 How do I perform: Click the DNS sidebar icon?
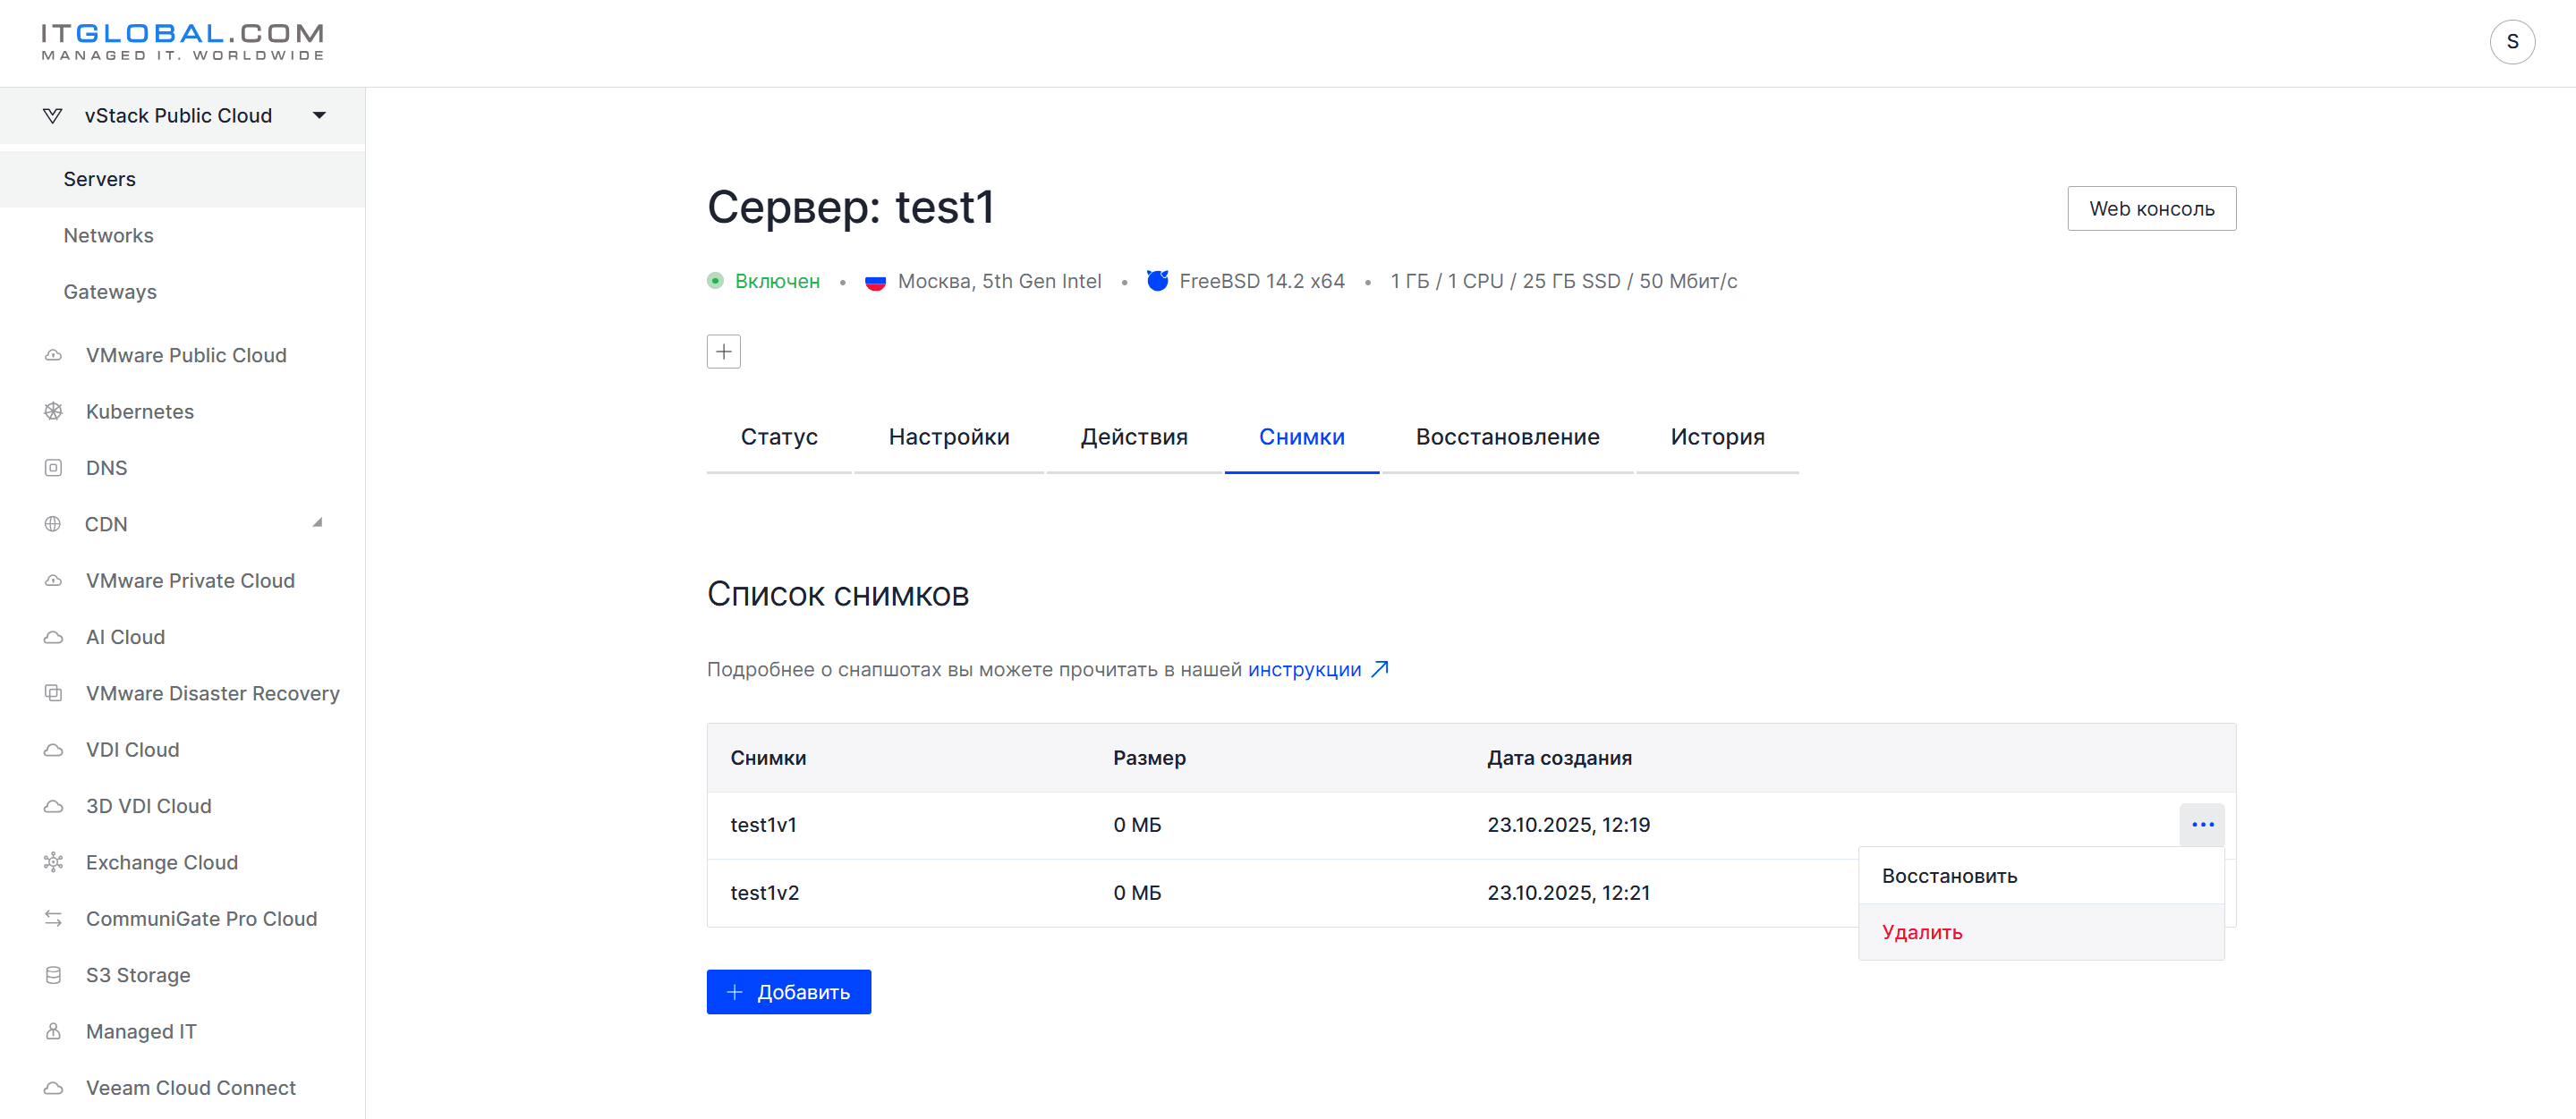point(53,467)
